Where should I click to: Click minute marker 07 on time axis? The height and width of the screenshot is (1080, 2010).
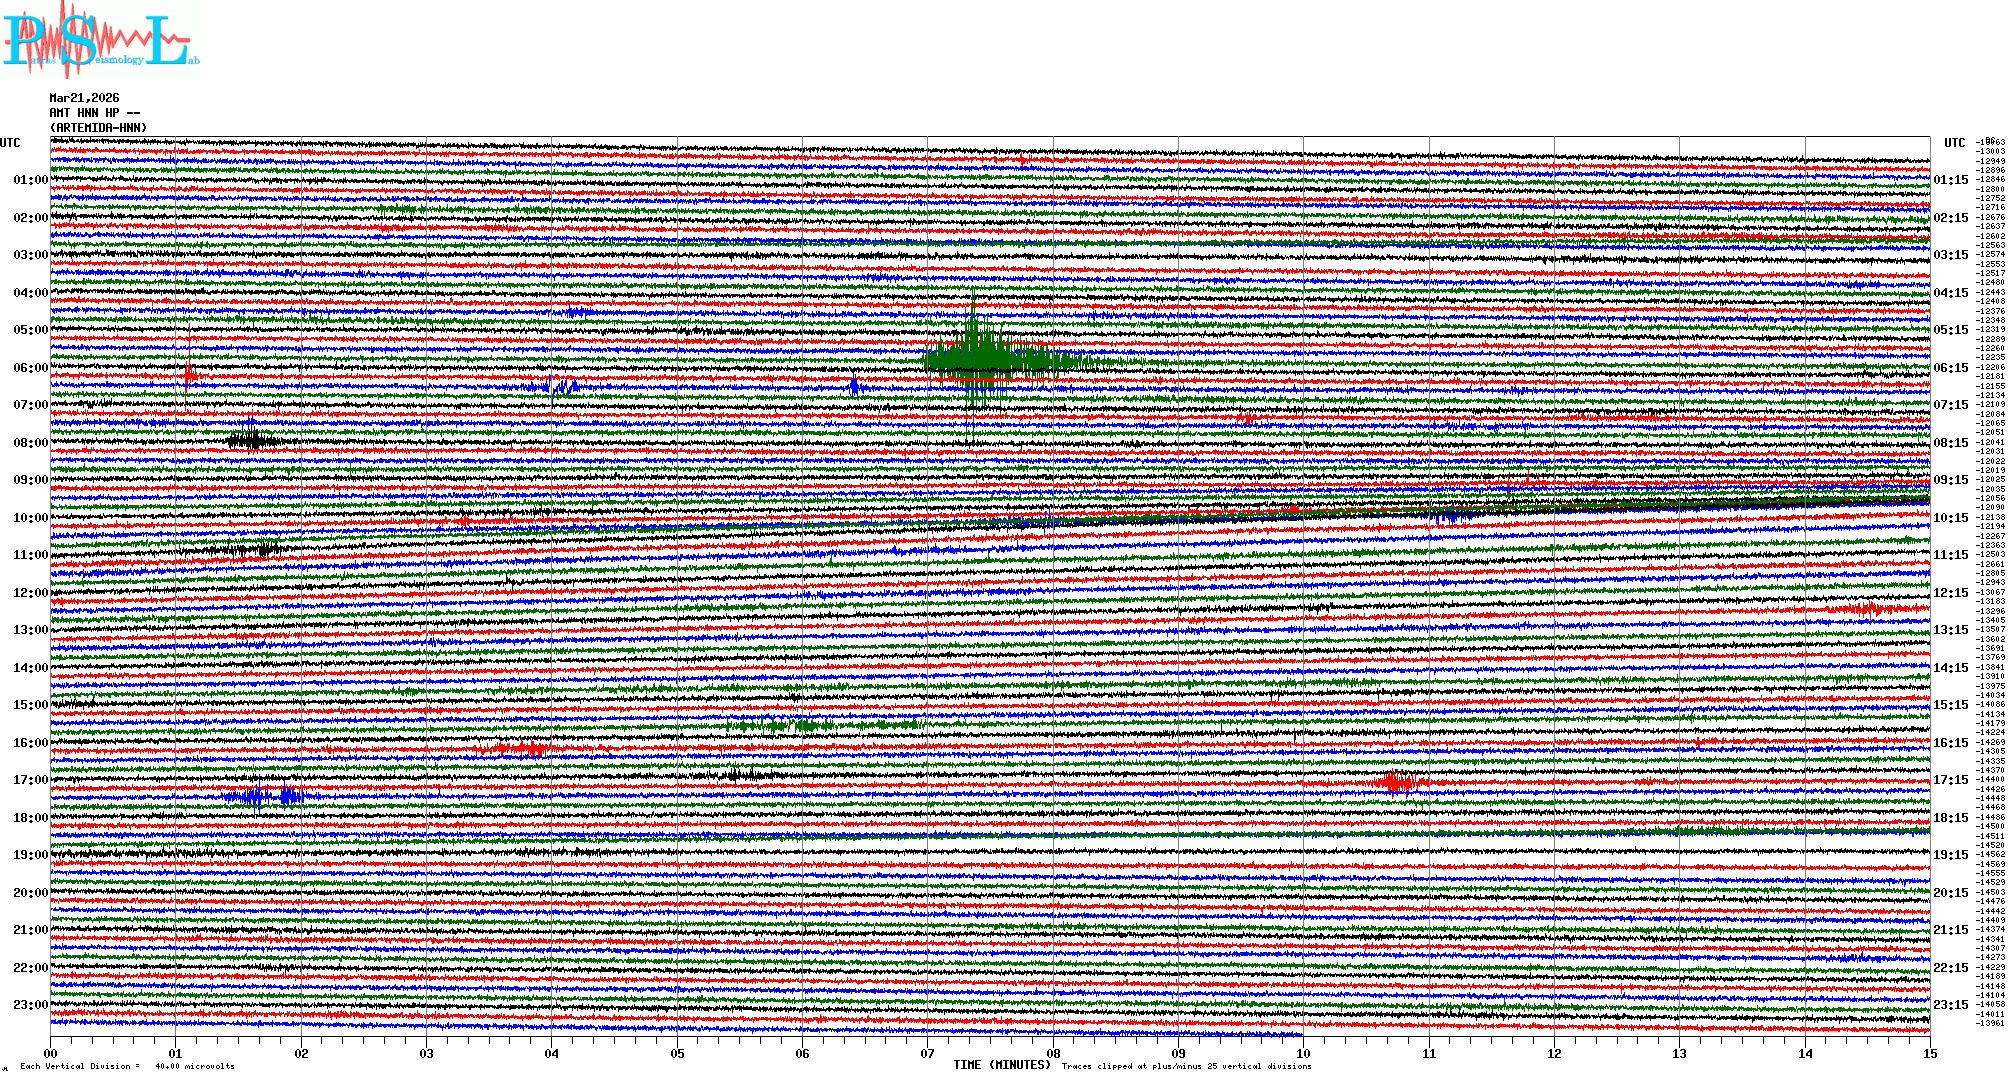(x=928, y=1054)
